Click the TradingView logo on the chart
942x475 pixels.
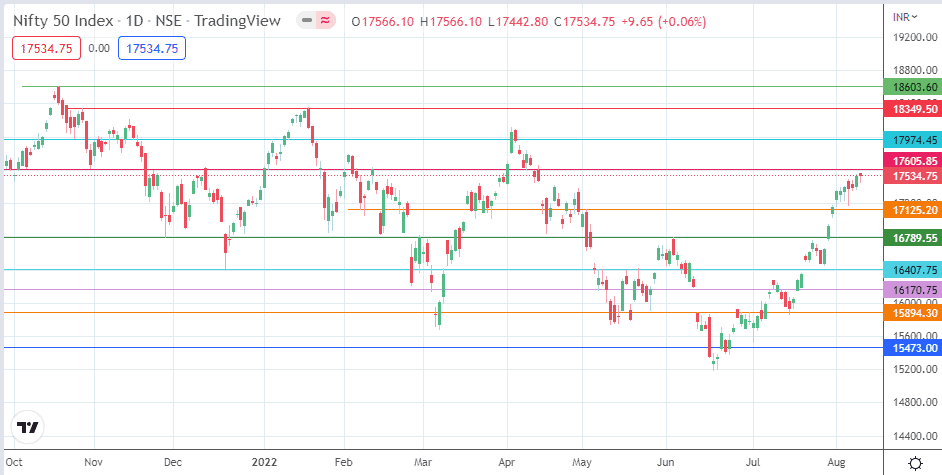[28, 428]
